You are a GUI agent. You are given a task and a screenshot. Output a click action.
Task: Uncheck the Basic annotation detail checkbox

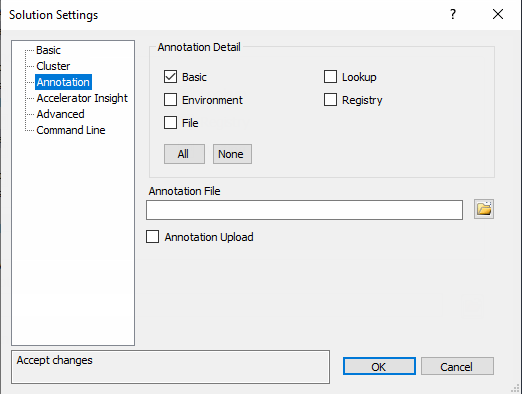tap(170, 77)
